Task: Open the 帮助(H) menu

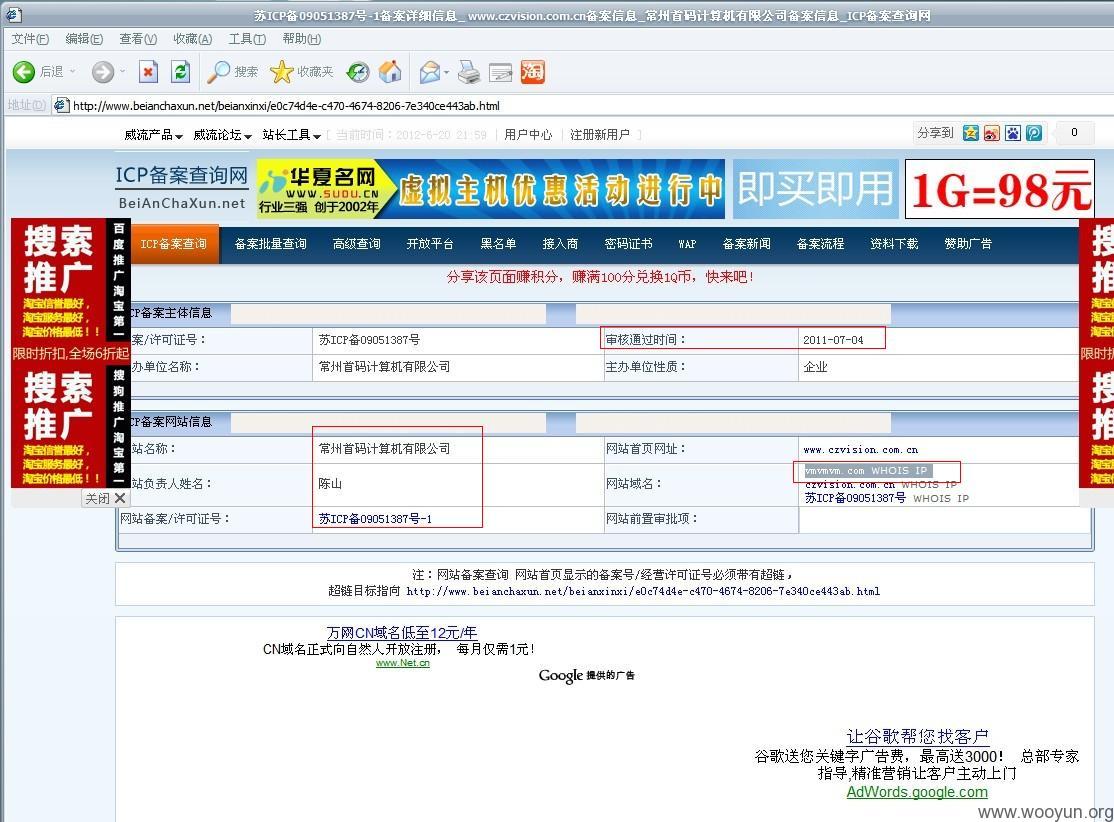Action: pos(301,39)
